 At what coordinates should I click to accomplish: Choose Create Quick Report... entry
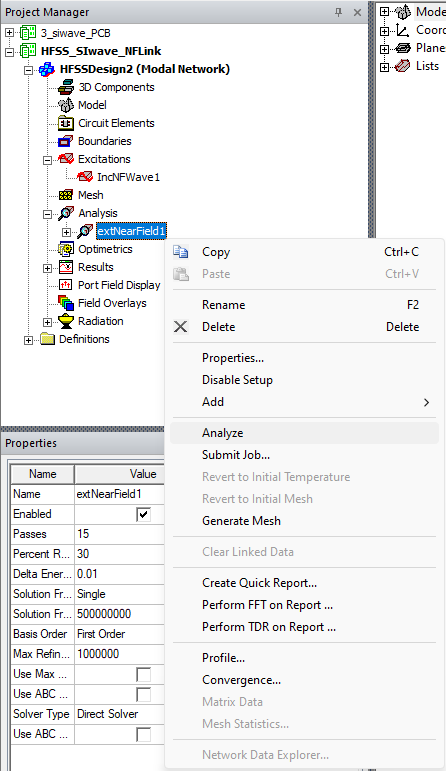point(304,583)
